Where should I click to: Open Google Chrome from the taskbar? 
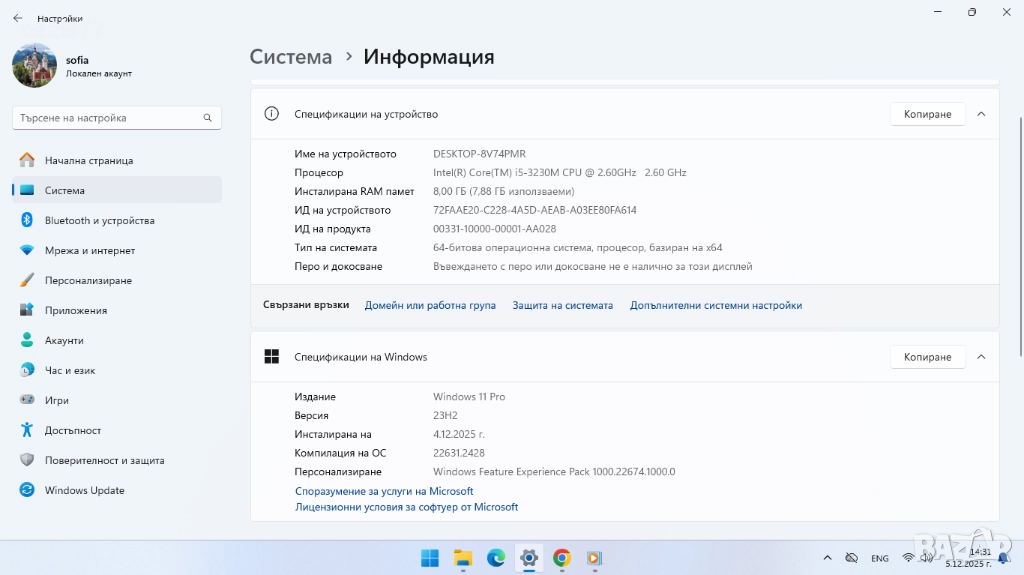click(x=562, y=558)
